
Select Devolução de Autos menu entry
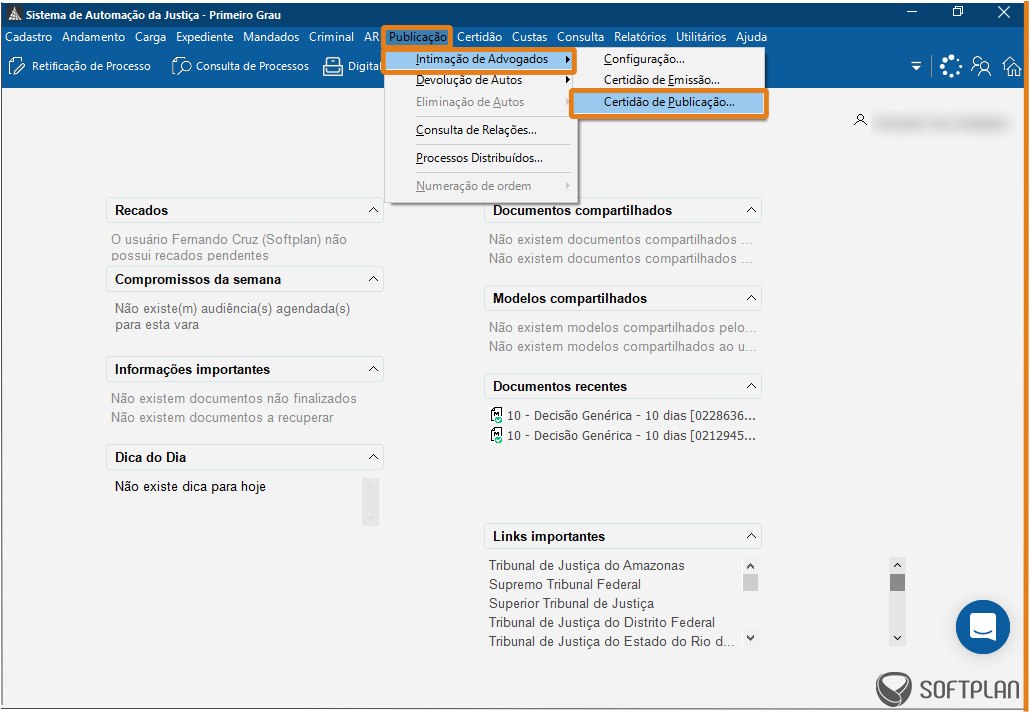point(480,80)
